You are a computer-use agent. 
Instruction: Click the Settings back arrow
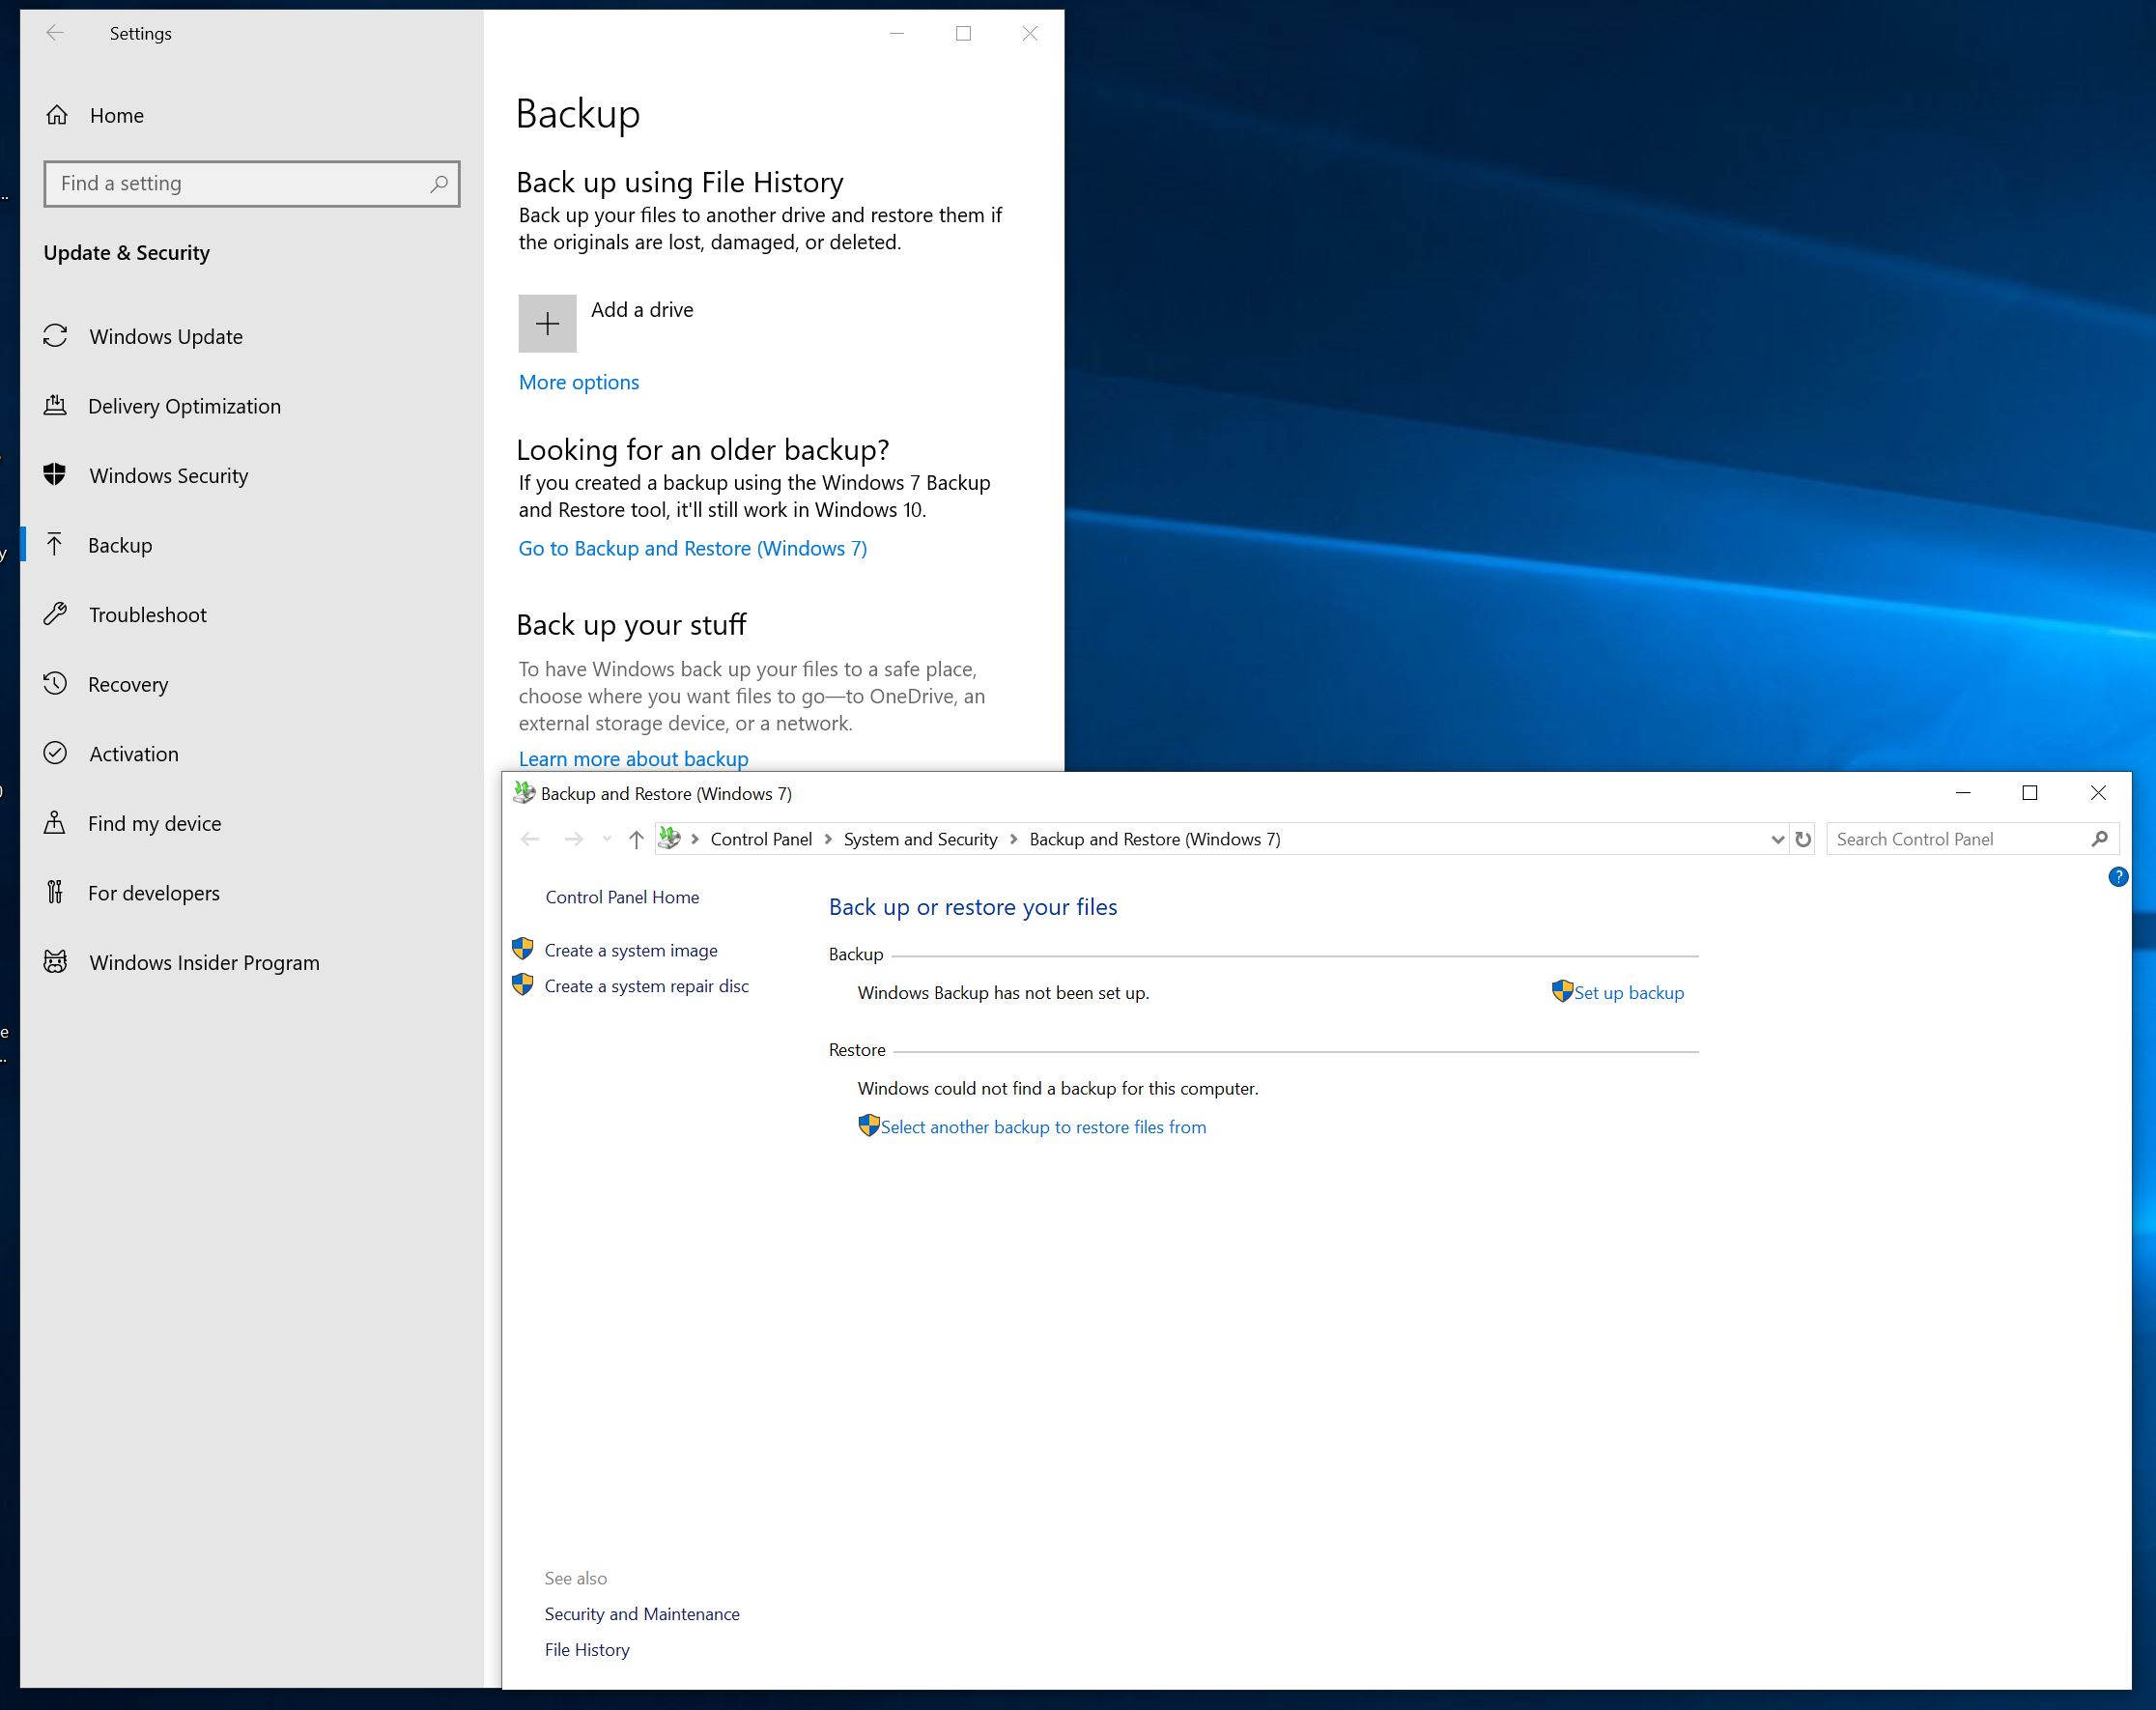(55, 33)
